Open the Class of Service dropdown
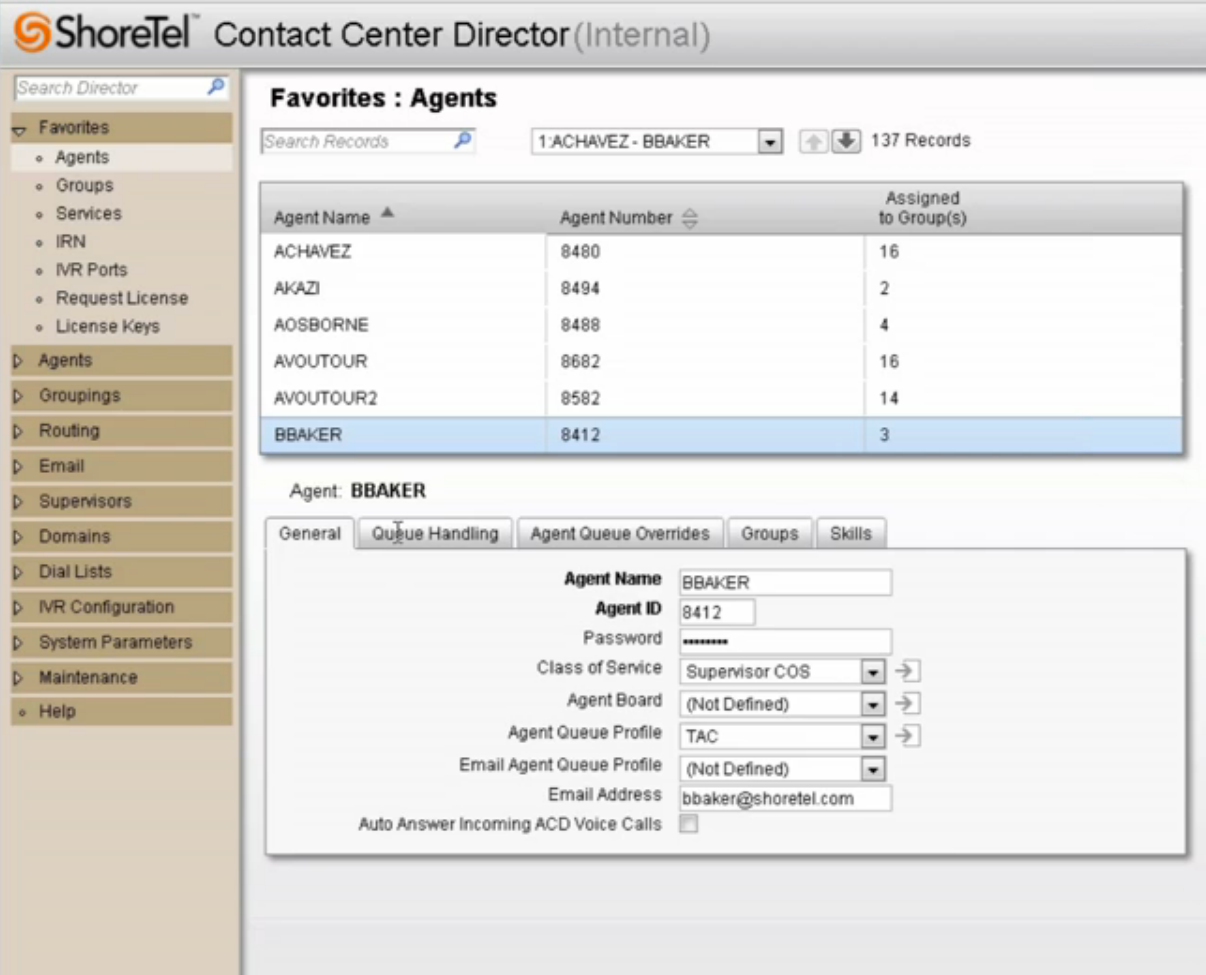1206x975 pixels. tap(875, 671)
